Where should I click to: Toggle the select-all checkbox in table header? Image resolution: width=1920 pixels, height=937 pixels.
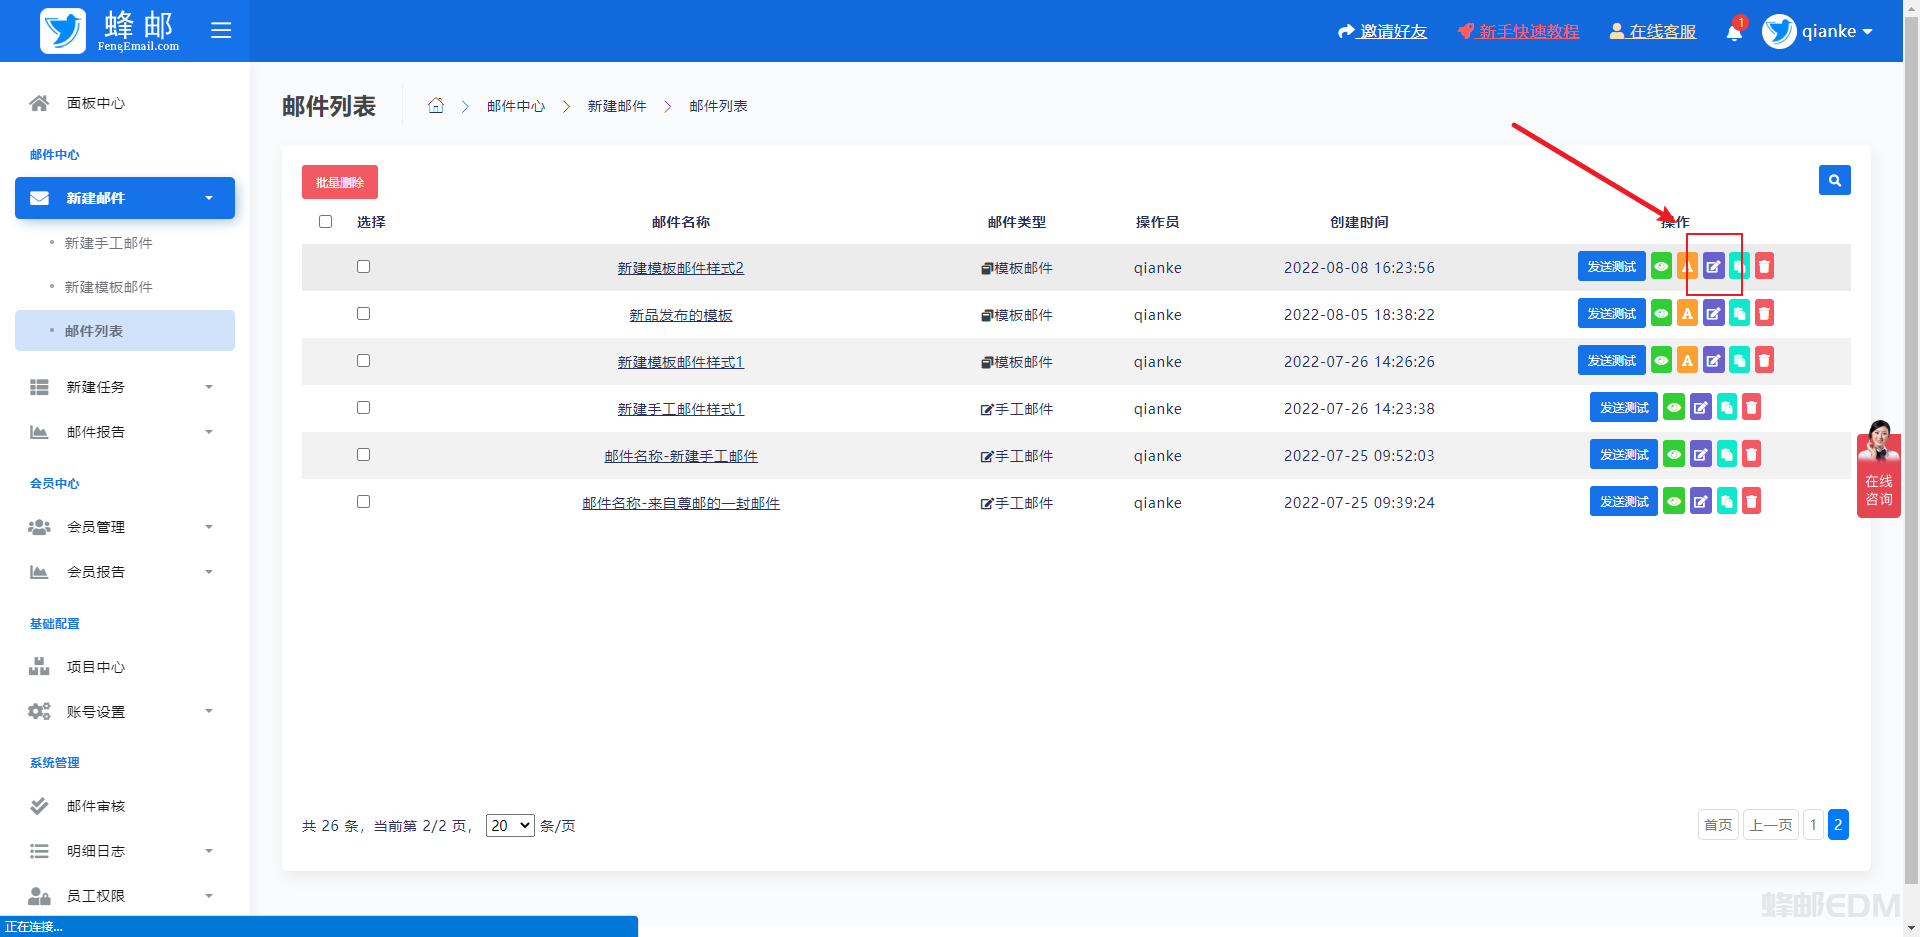(x=325, y=222)
